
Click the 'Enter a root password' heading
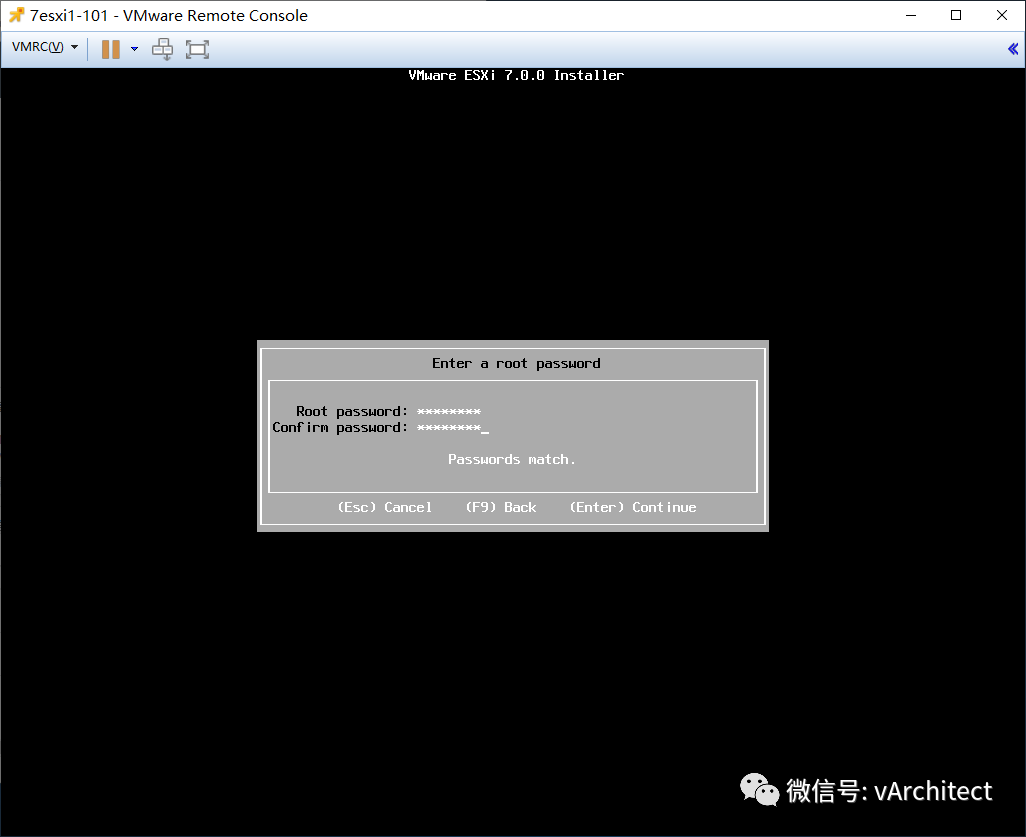click(516, 363)
